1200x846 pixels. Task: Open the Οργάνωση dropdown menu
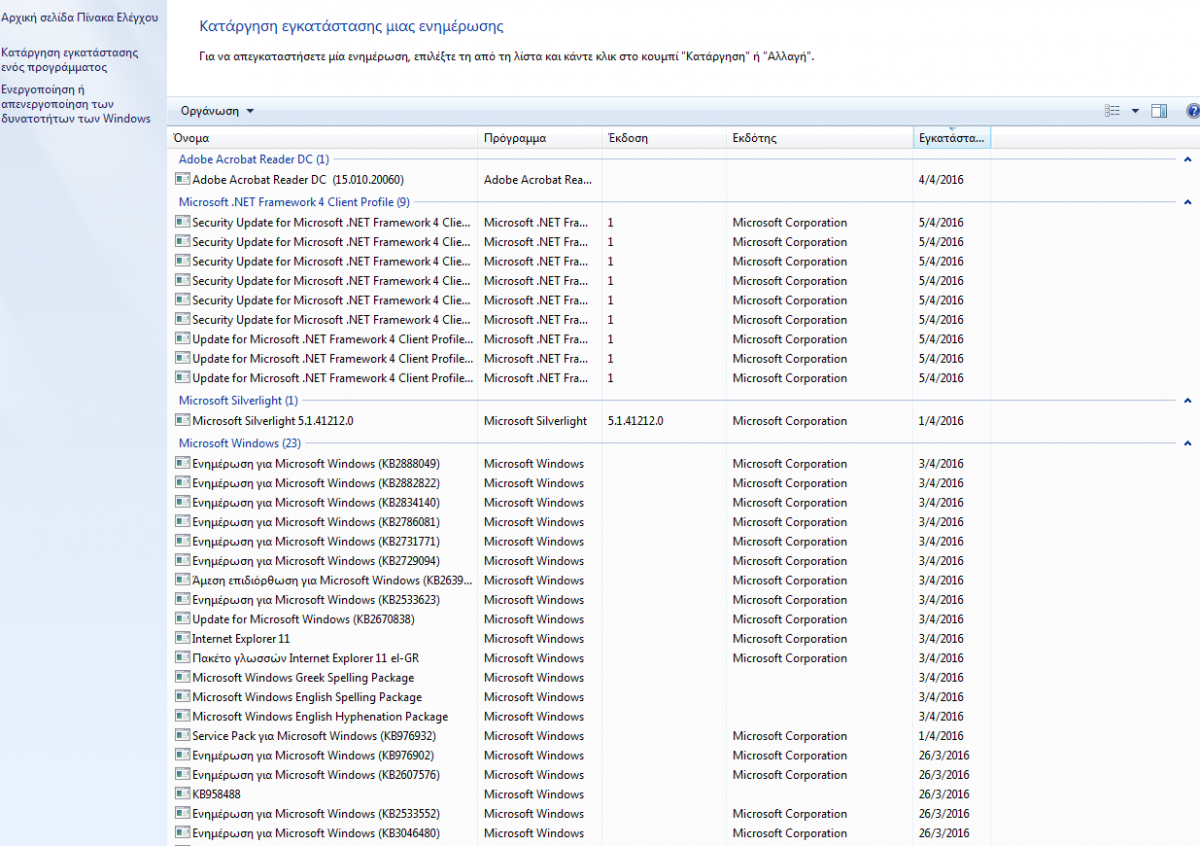[x=217, y=111]
